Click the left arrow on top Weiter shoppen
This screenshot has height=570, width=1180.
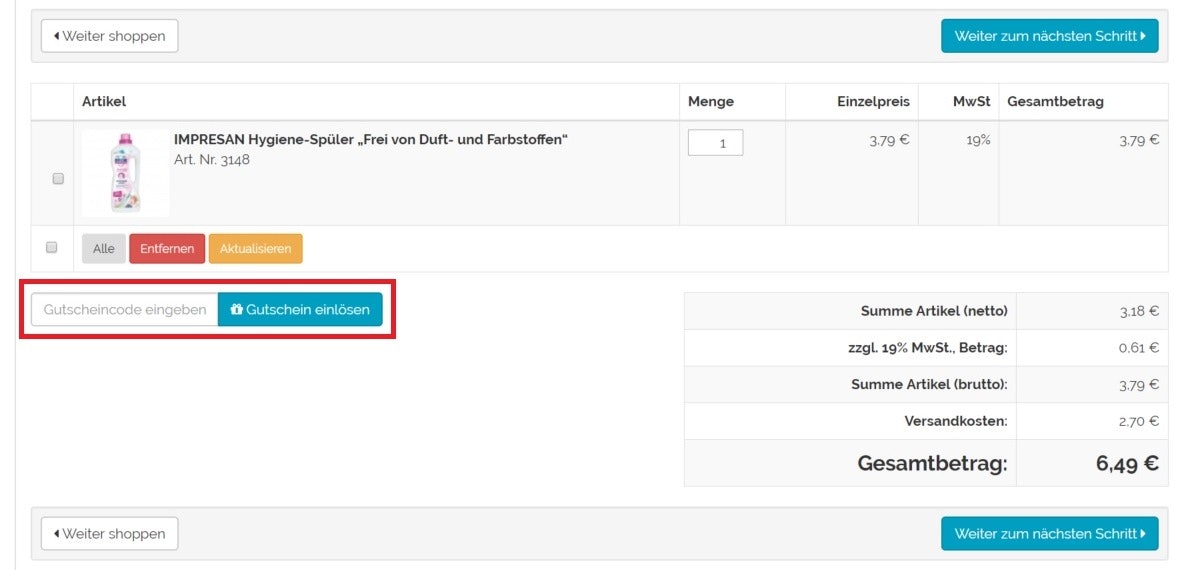[57, 36]
